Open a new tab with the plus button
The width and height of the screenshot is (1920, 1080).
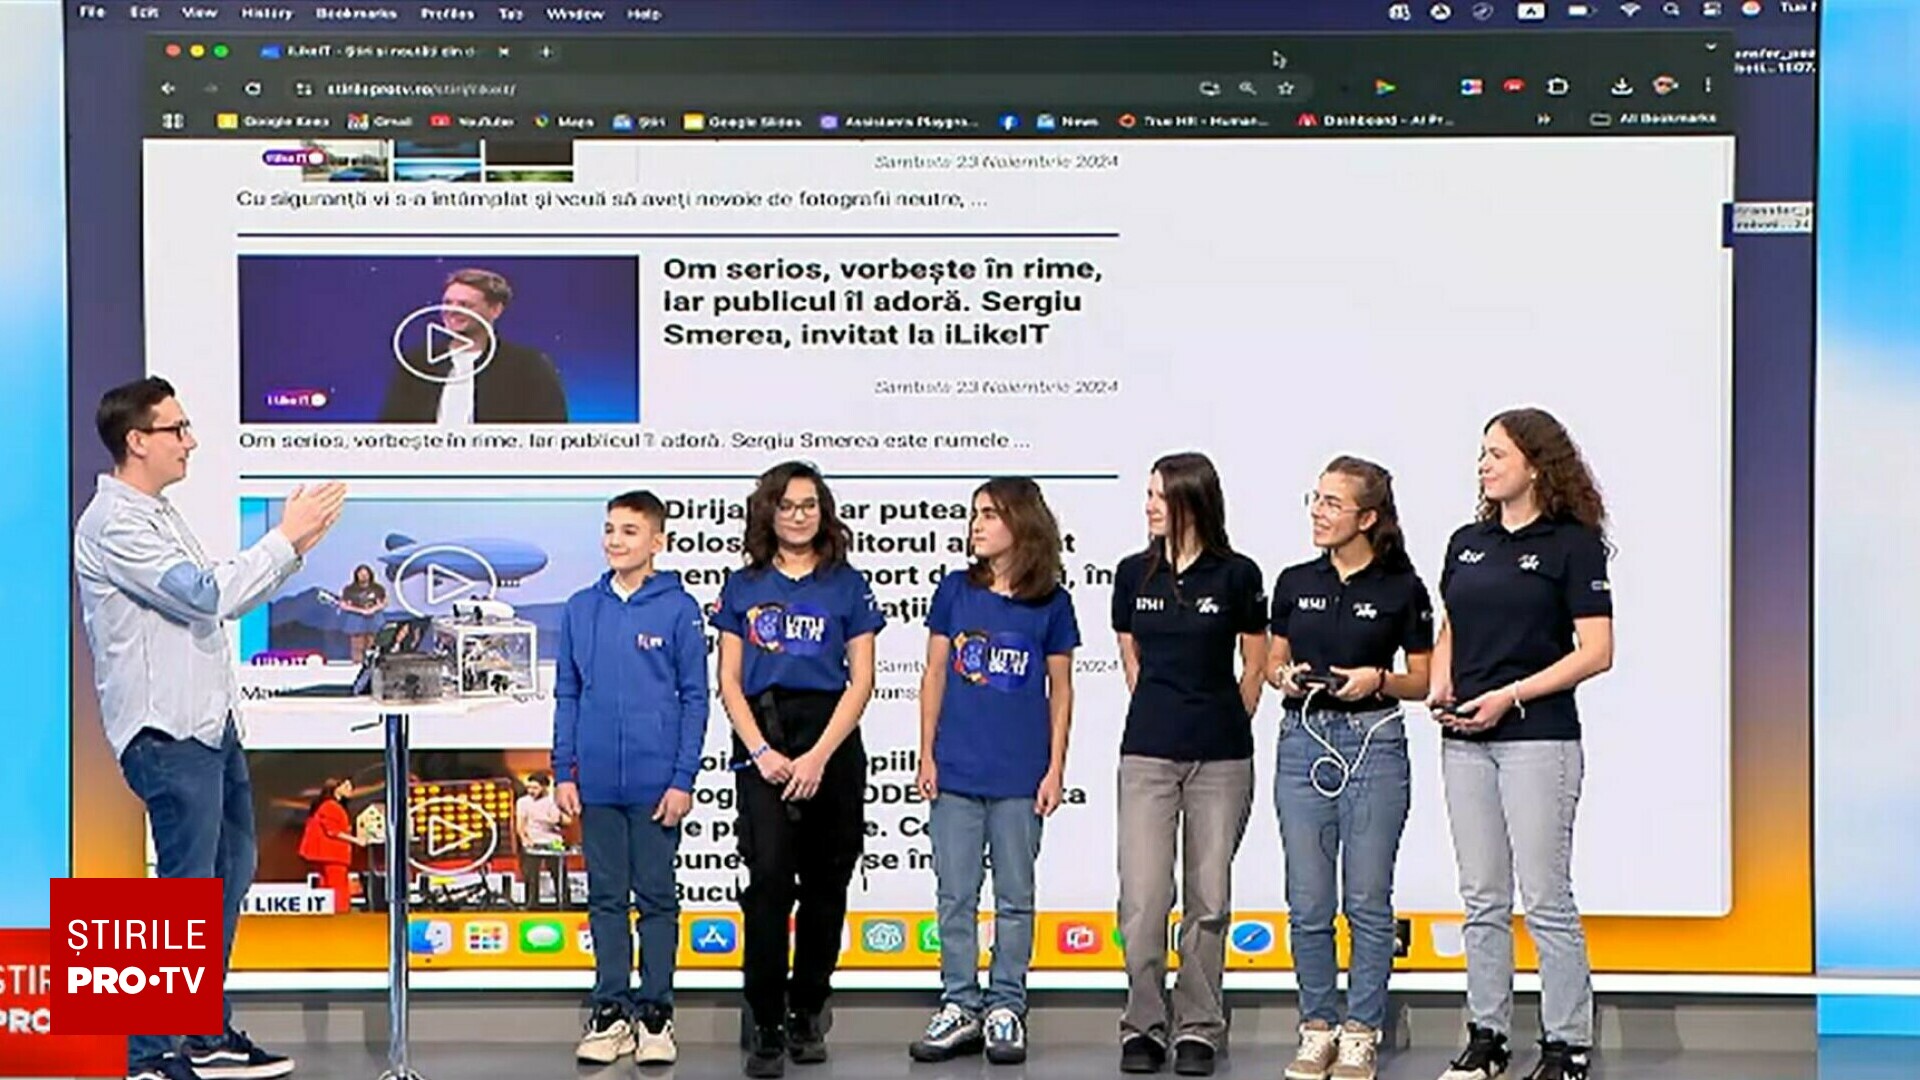[546, 51]
